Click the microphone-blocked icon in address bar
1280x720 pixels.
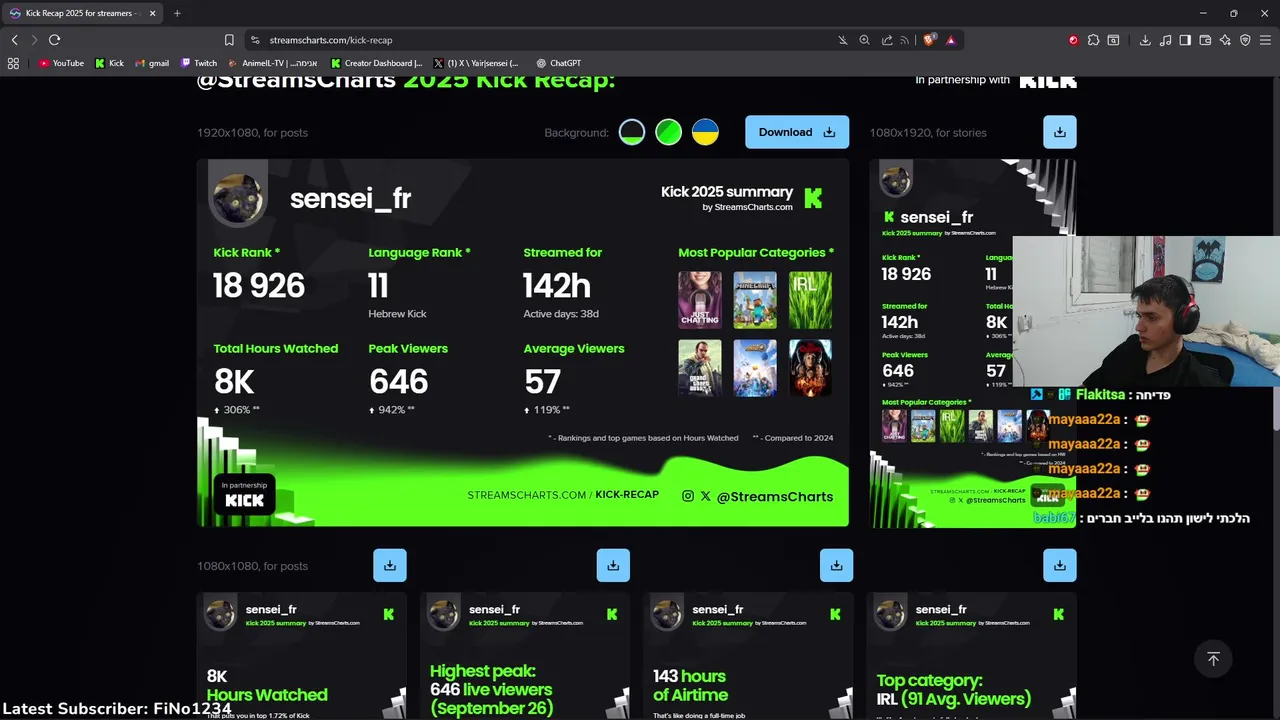click(842, 40)
